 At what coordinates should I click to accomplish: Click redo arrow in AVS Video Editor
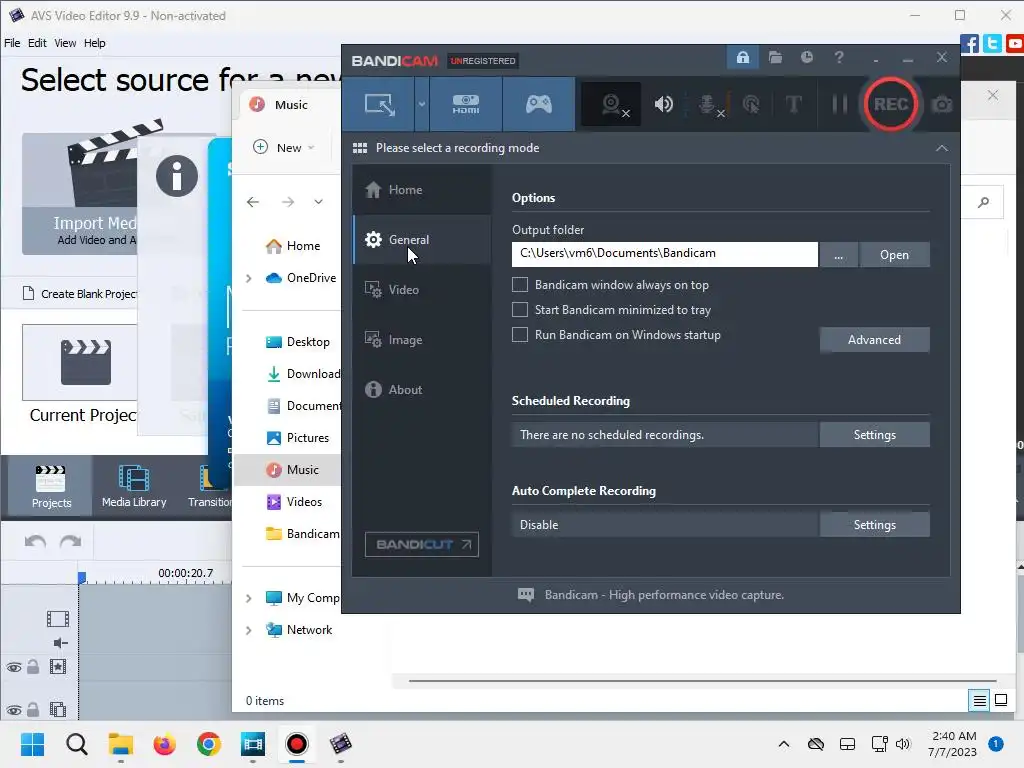71,541
